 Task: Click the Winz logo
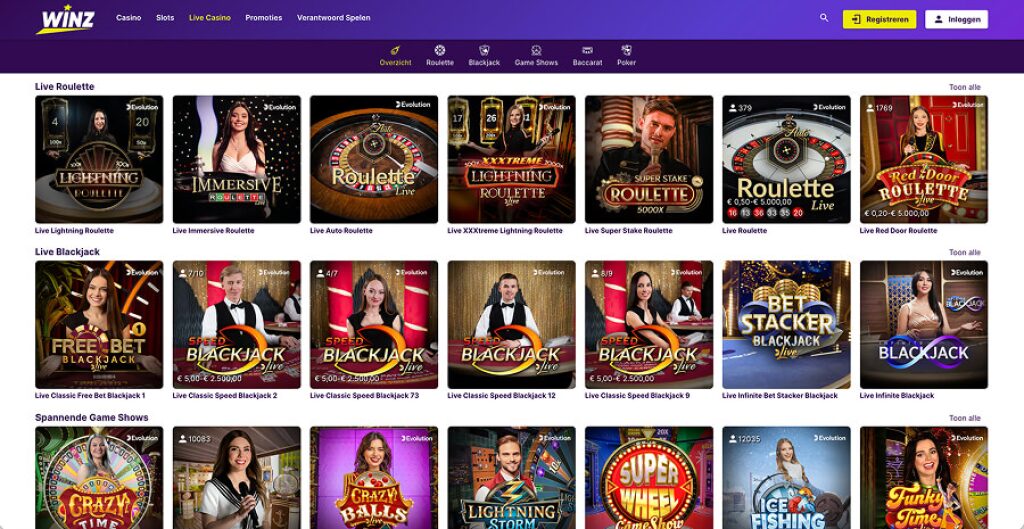pos(66,18)
